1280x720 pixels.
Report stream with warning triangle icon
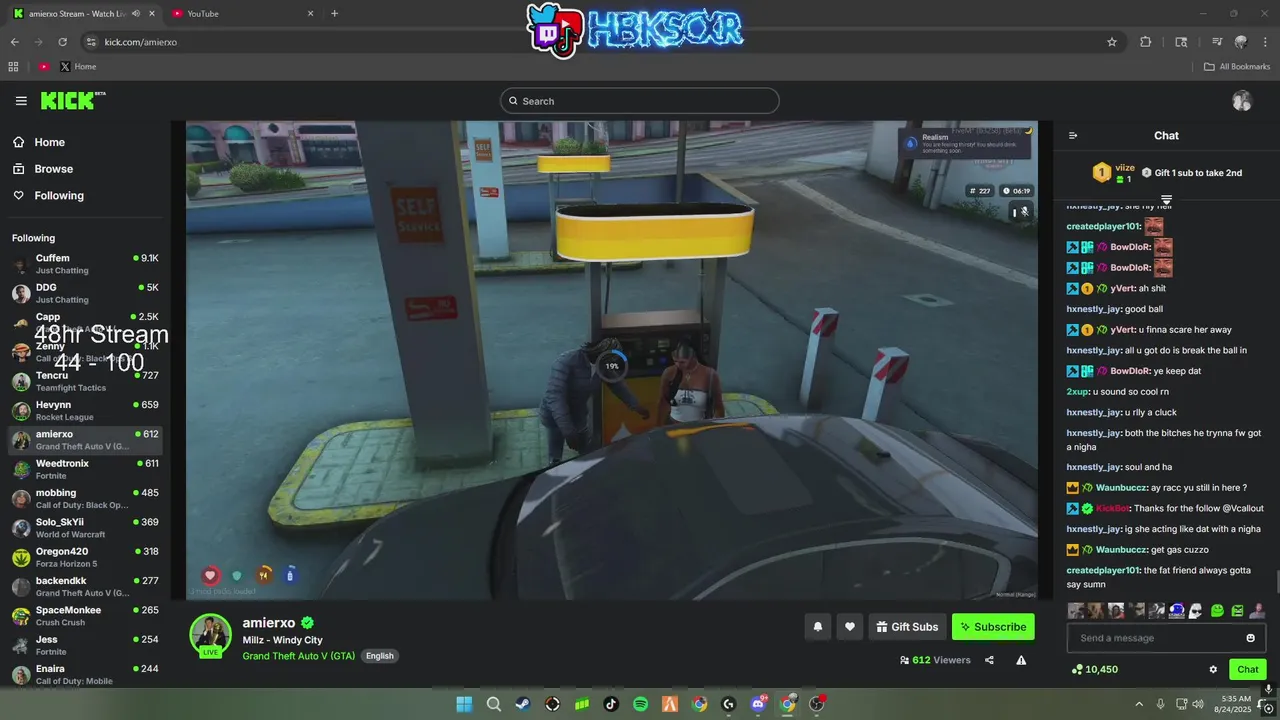(1021, 660)
